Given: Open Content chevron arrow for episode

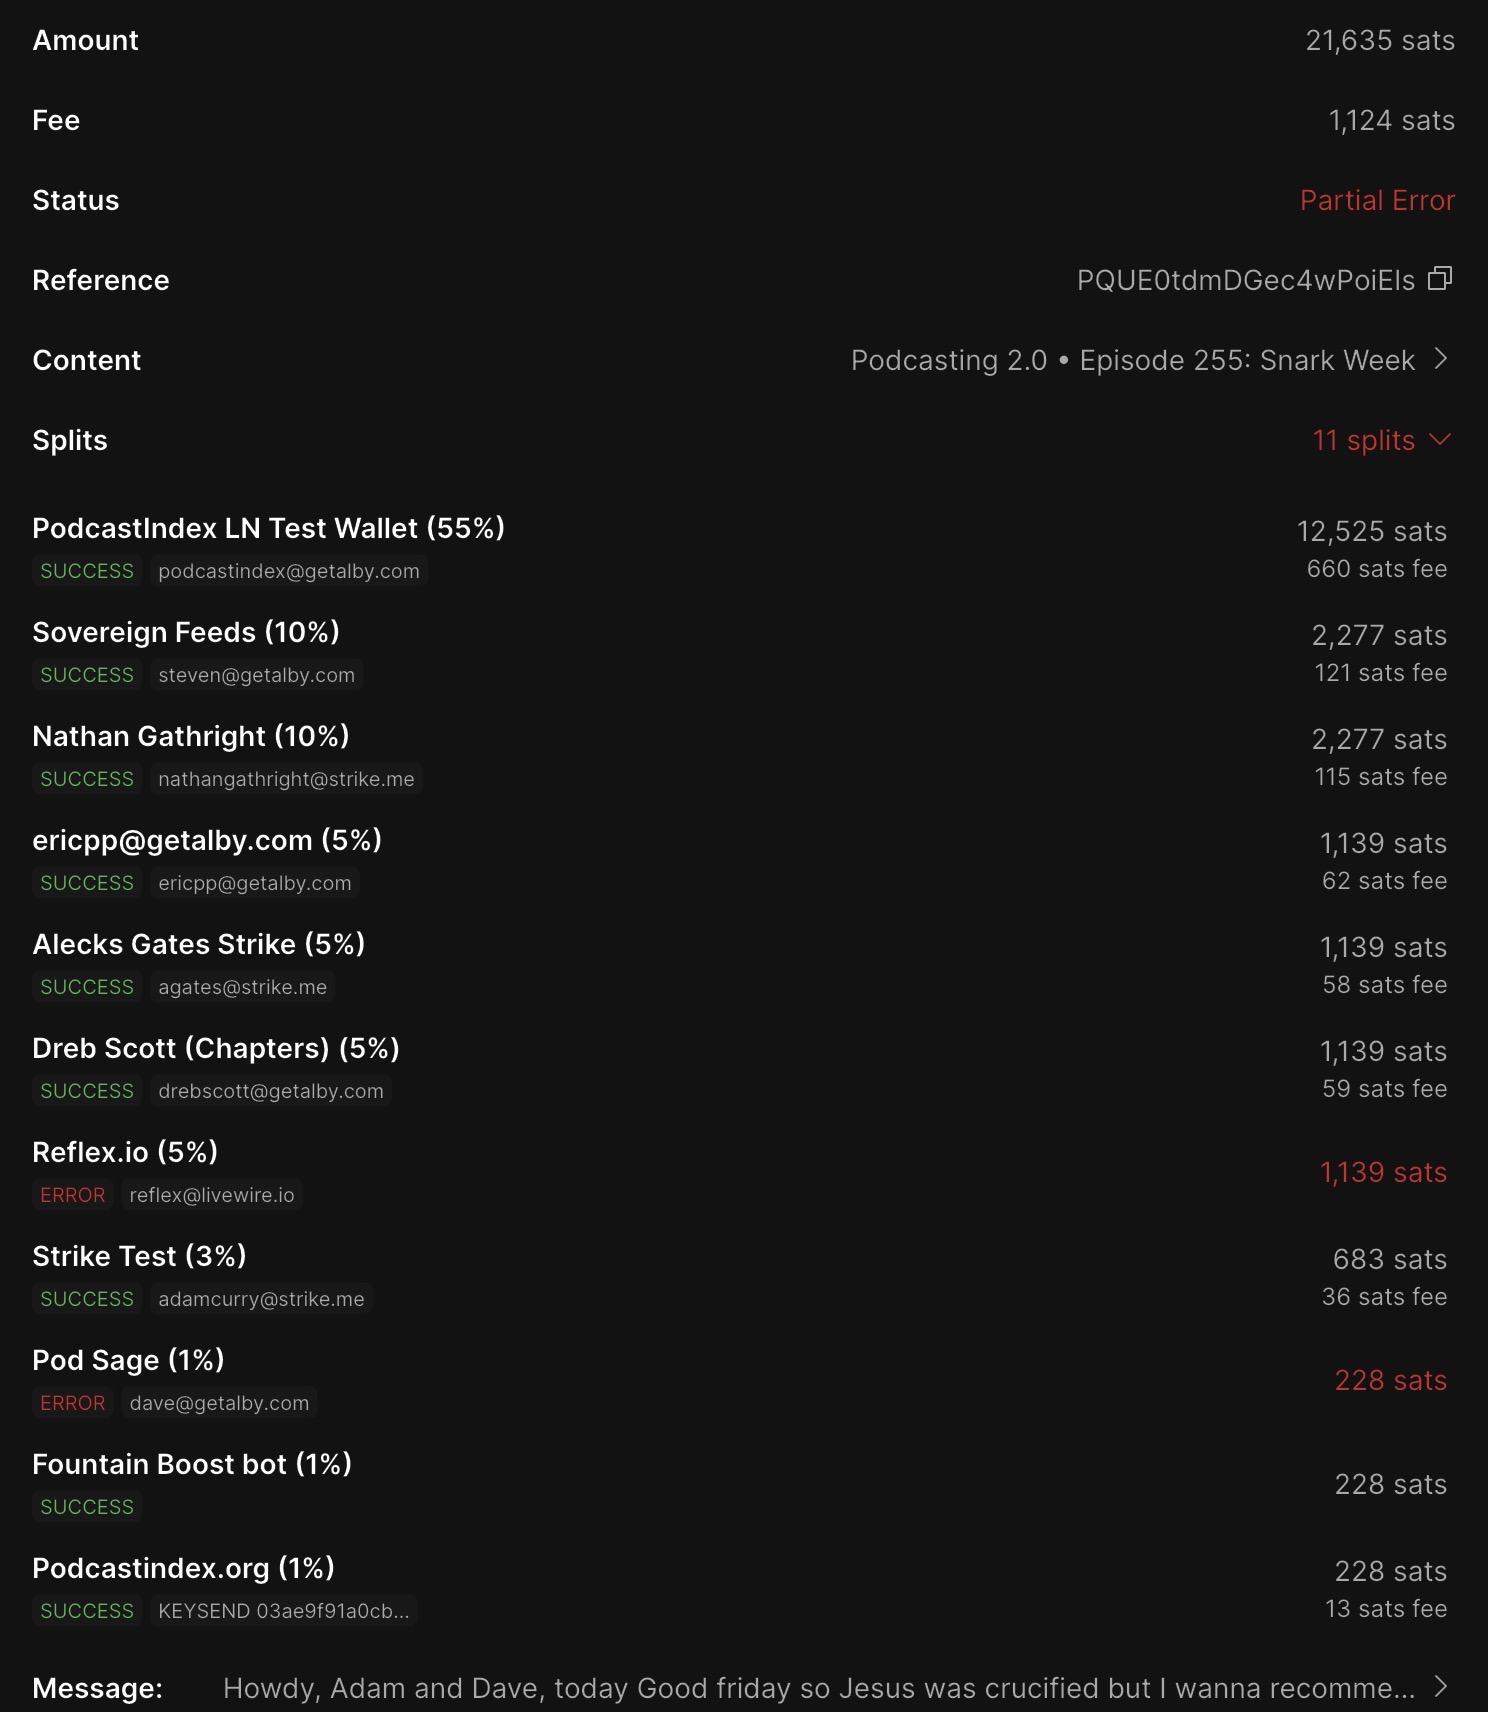Looking at the screenshot, I should pyautogui.click(x=1441, y=359).
